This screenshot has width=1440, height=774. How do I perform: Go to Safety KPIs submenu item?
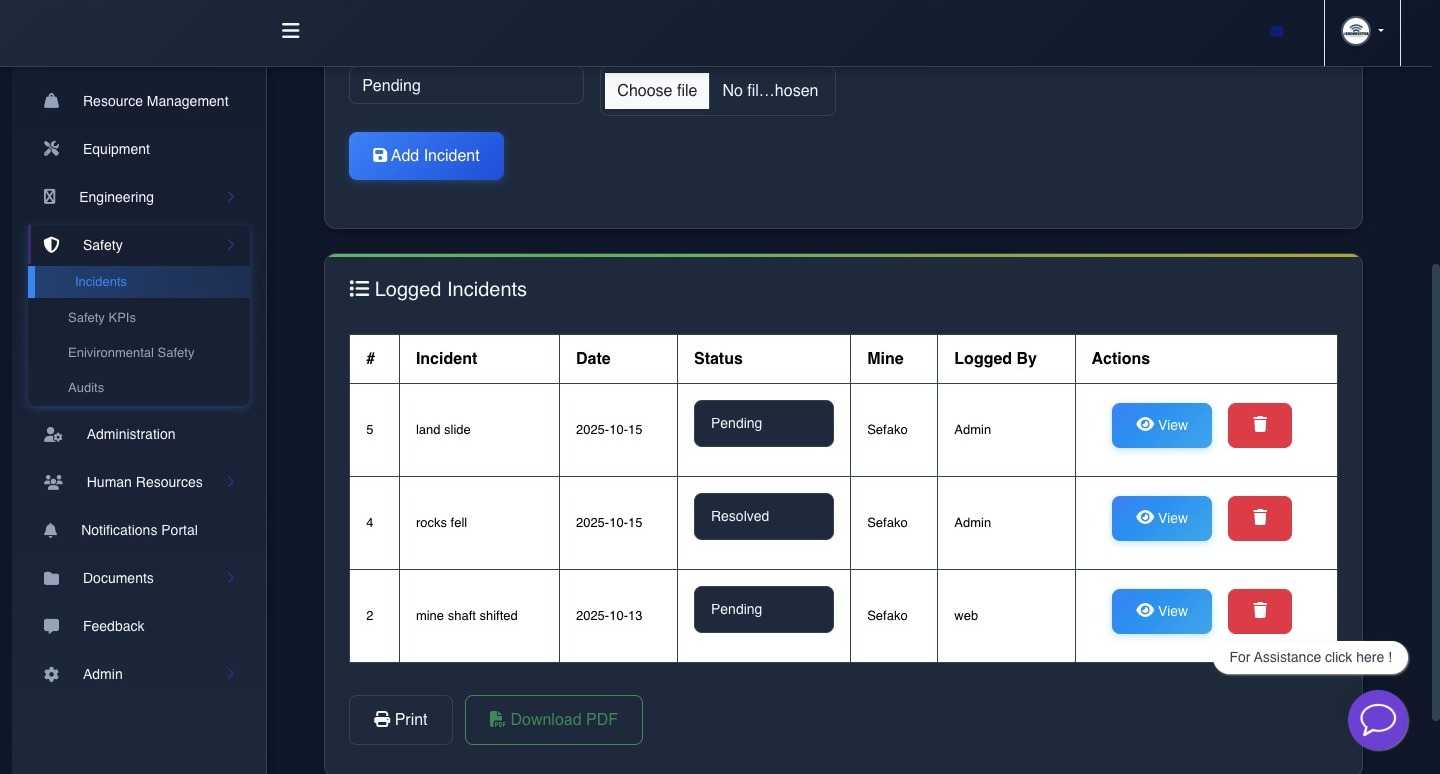(102, 317)
